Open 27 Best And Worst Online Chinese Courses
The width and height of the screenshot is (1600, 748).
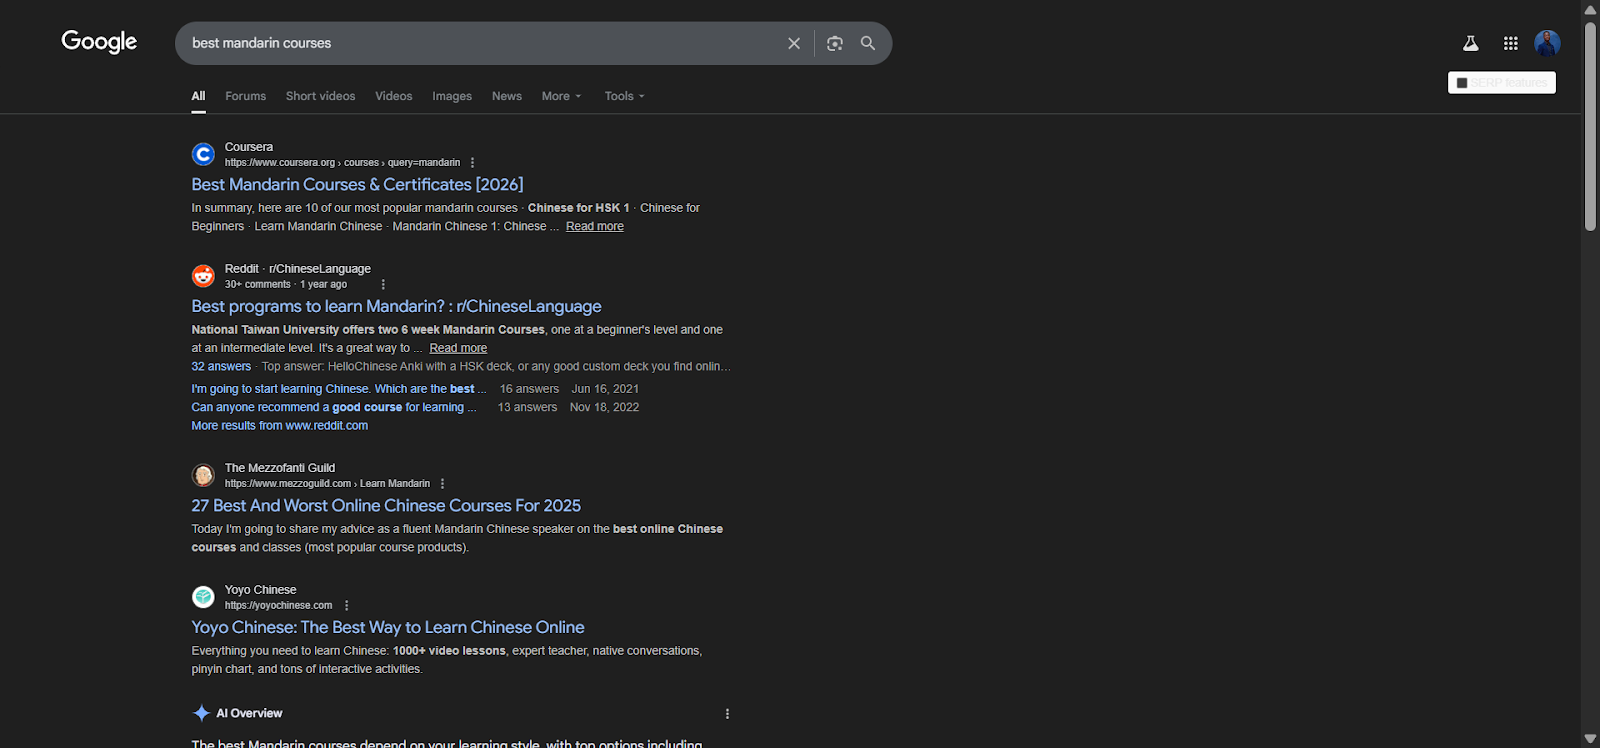[386, 506]
